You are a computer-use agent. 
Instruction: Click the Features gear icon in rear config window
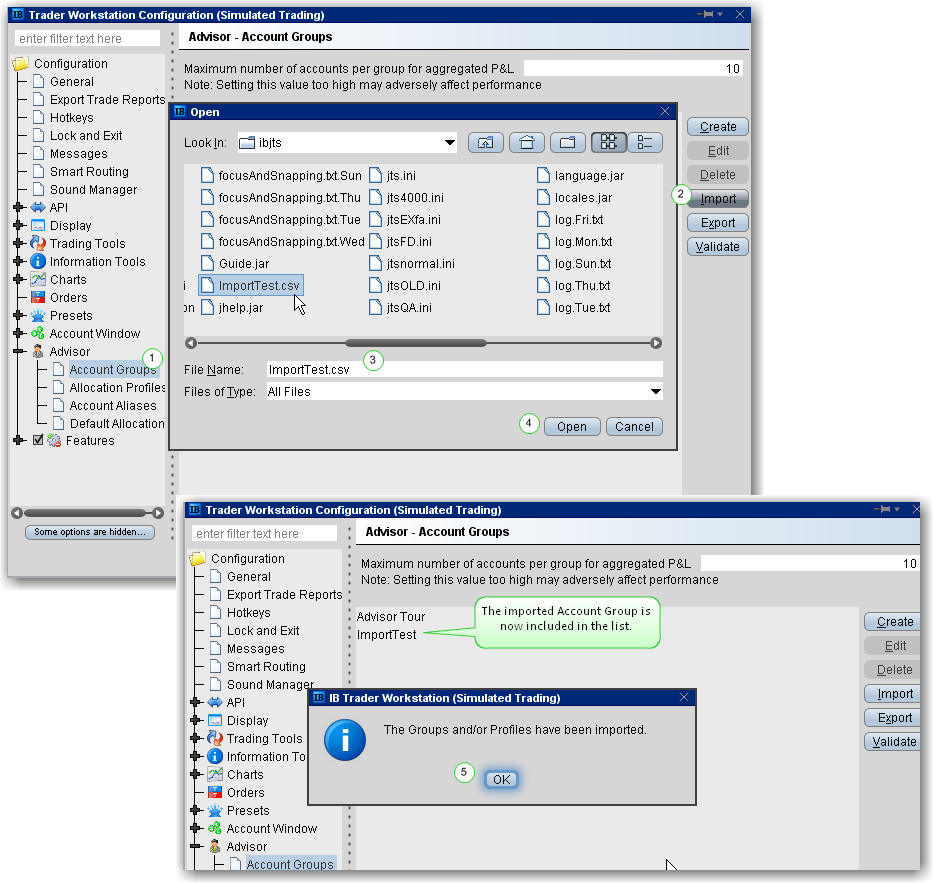(x=54, y=440)
